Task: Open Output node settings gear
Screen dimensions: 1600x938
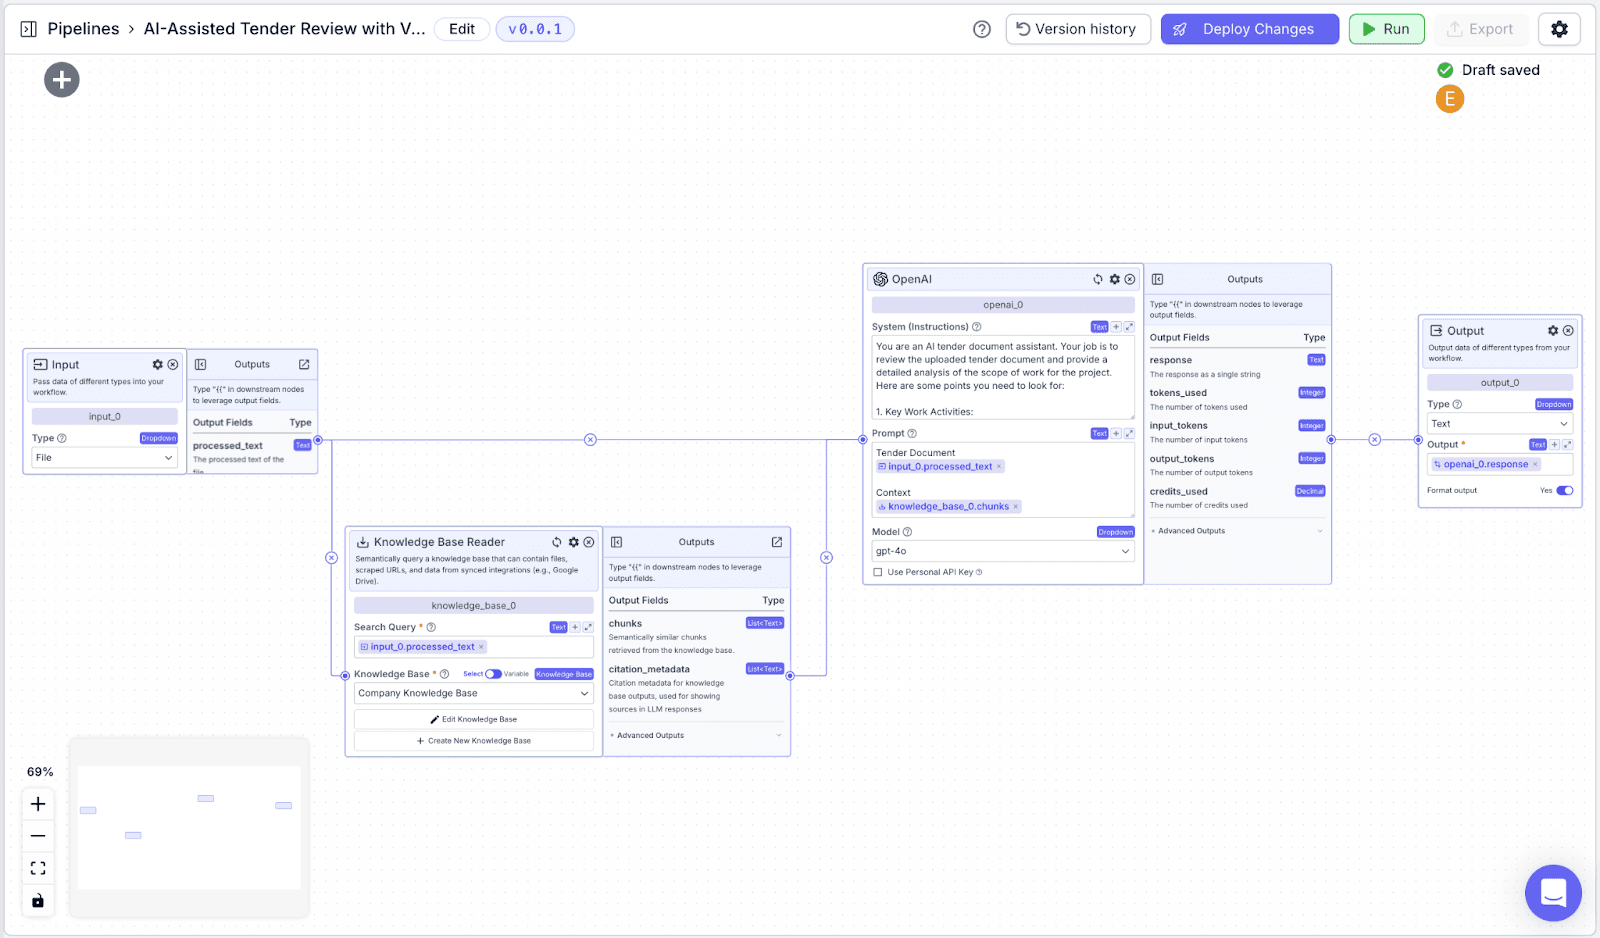Action: click(1553, 331)
